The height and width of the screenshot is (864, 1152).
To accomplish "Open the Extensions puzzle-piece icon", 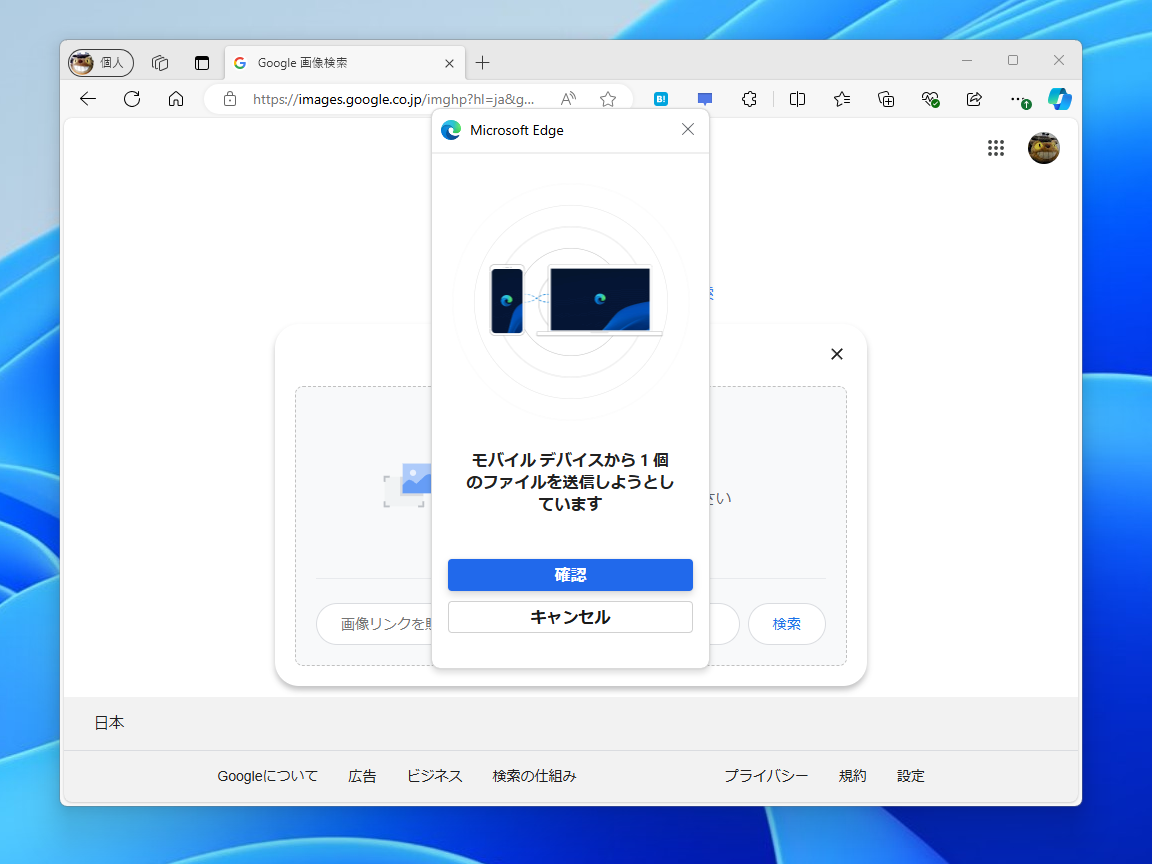I will (x=749, y=99).
